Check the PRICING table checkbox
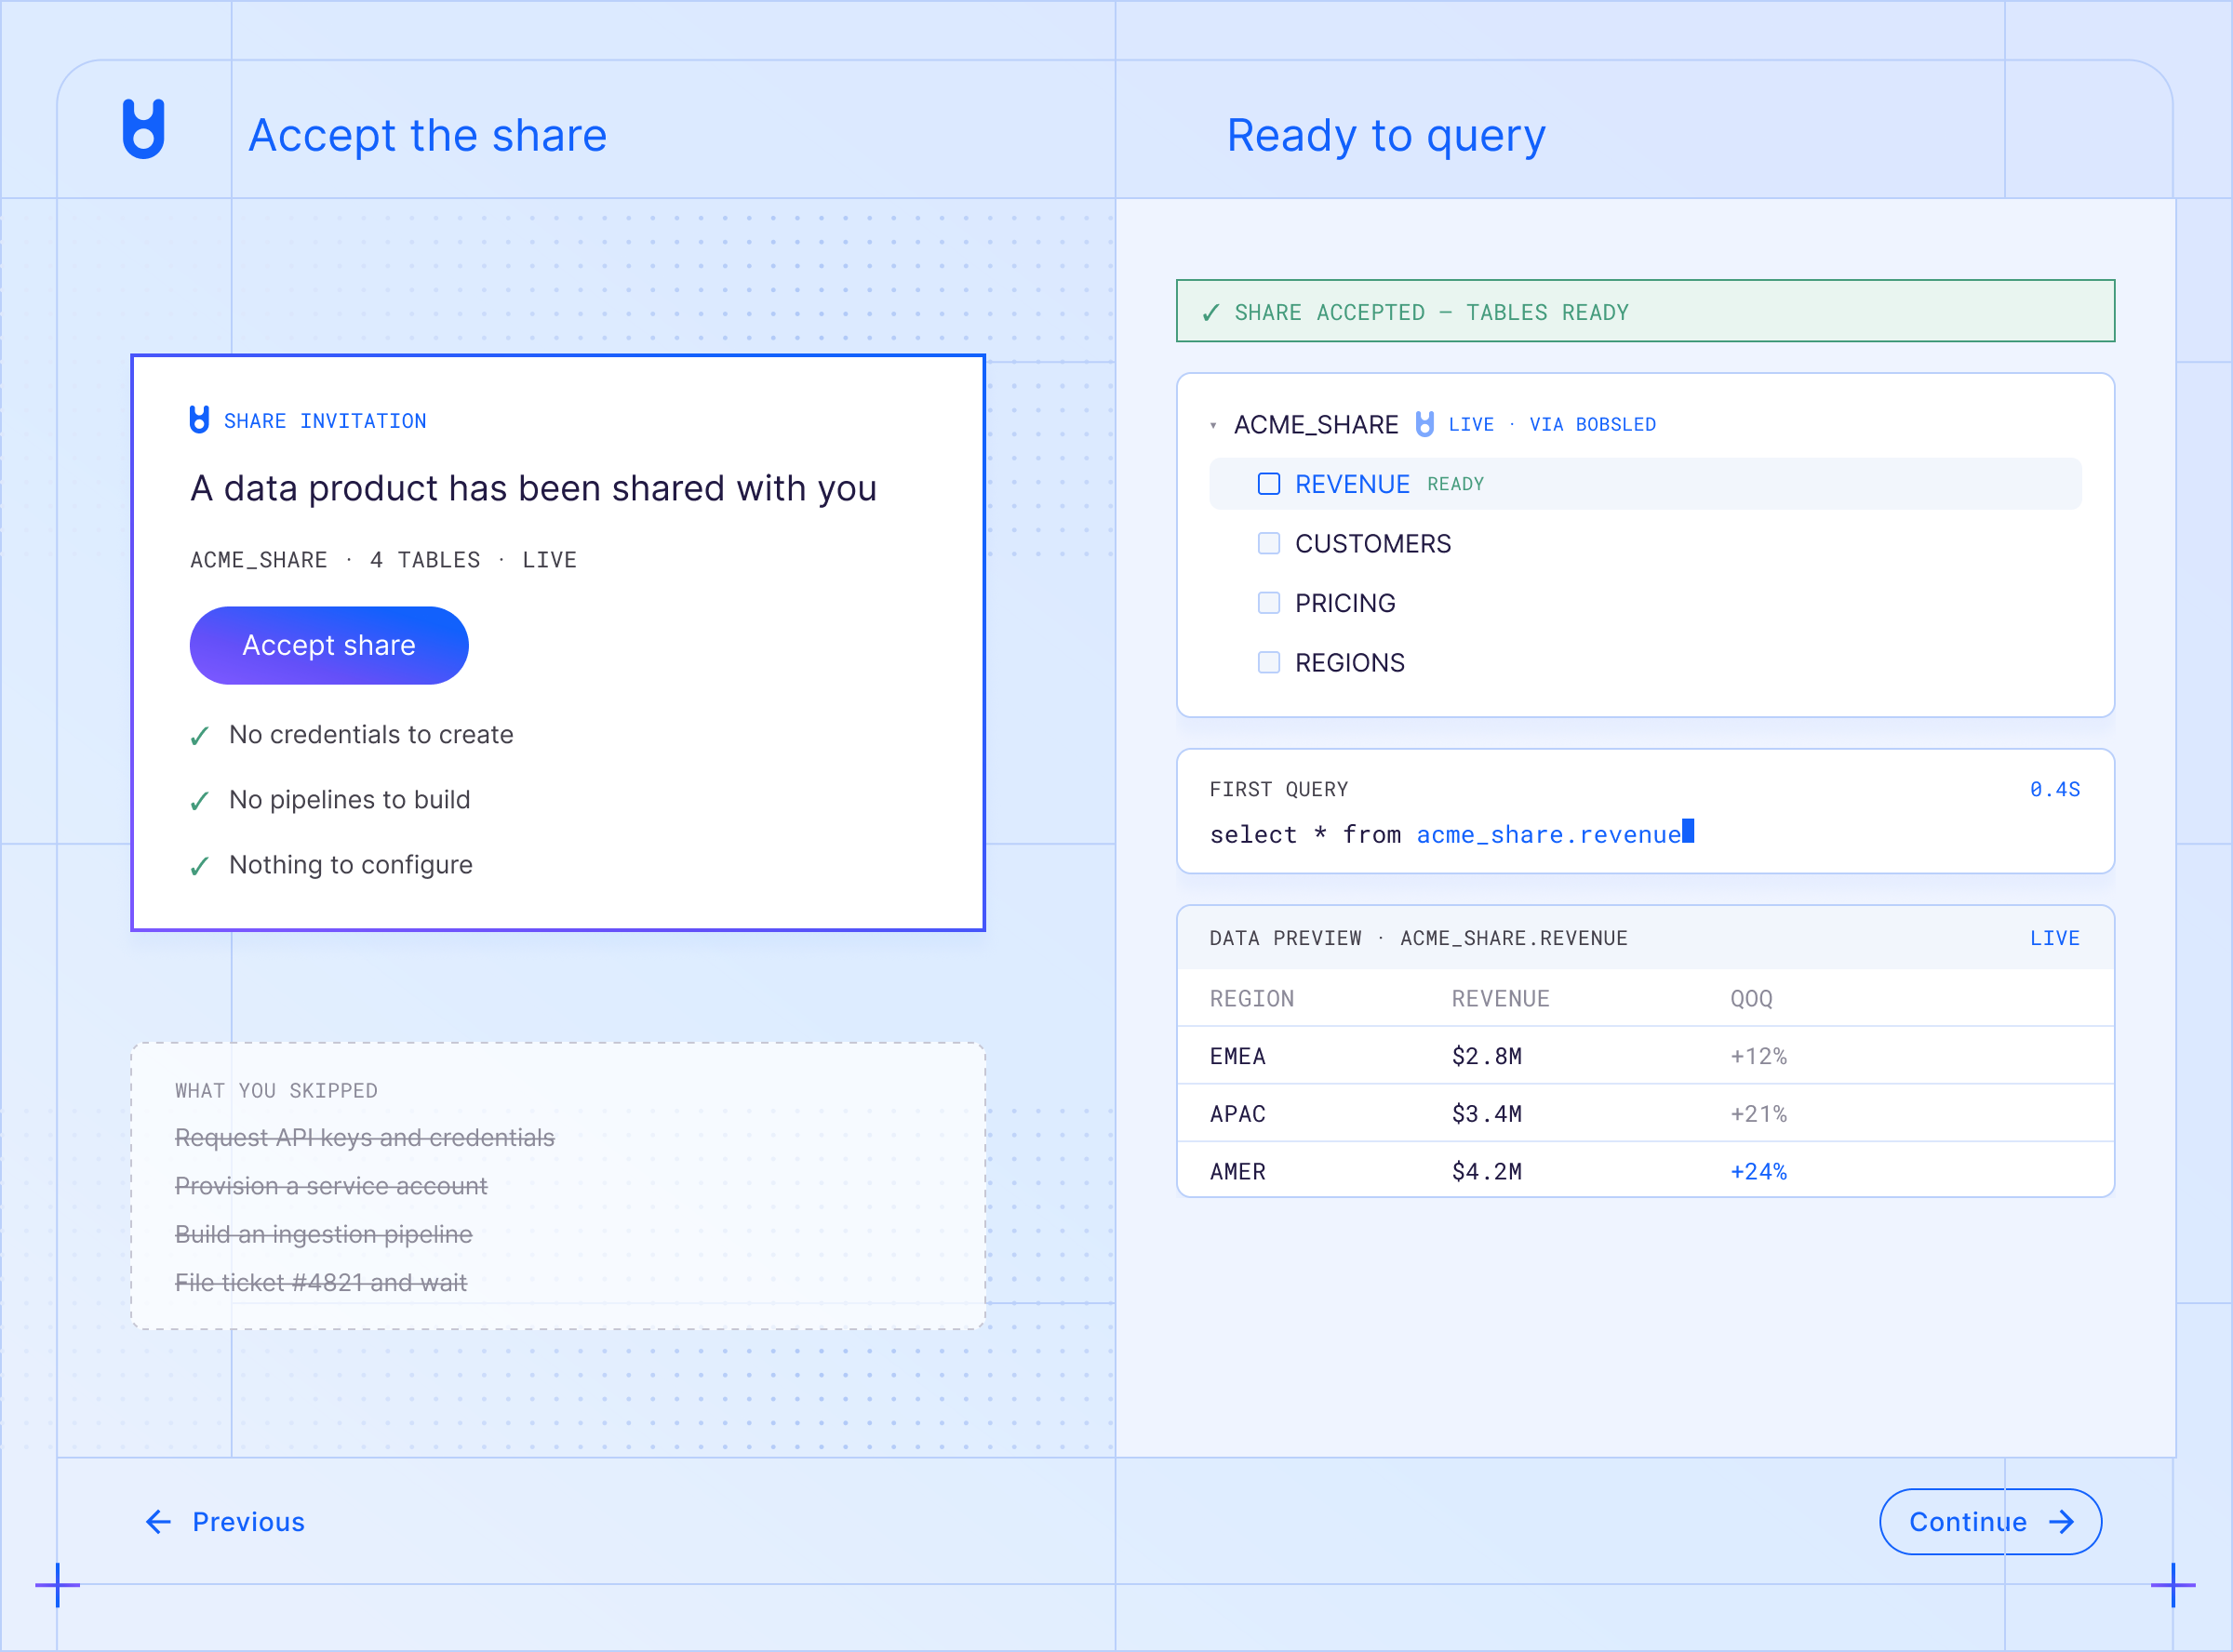Image resolution: width=2233 pixels, height=1652 pixels. point(1269,603)
